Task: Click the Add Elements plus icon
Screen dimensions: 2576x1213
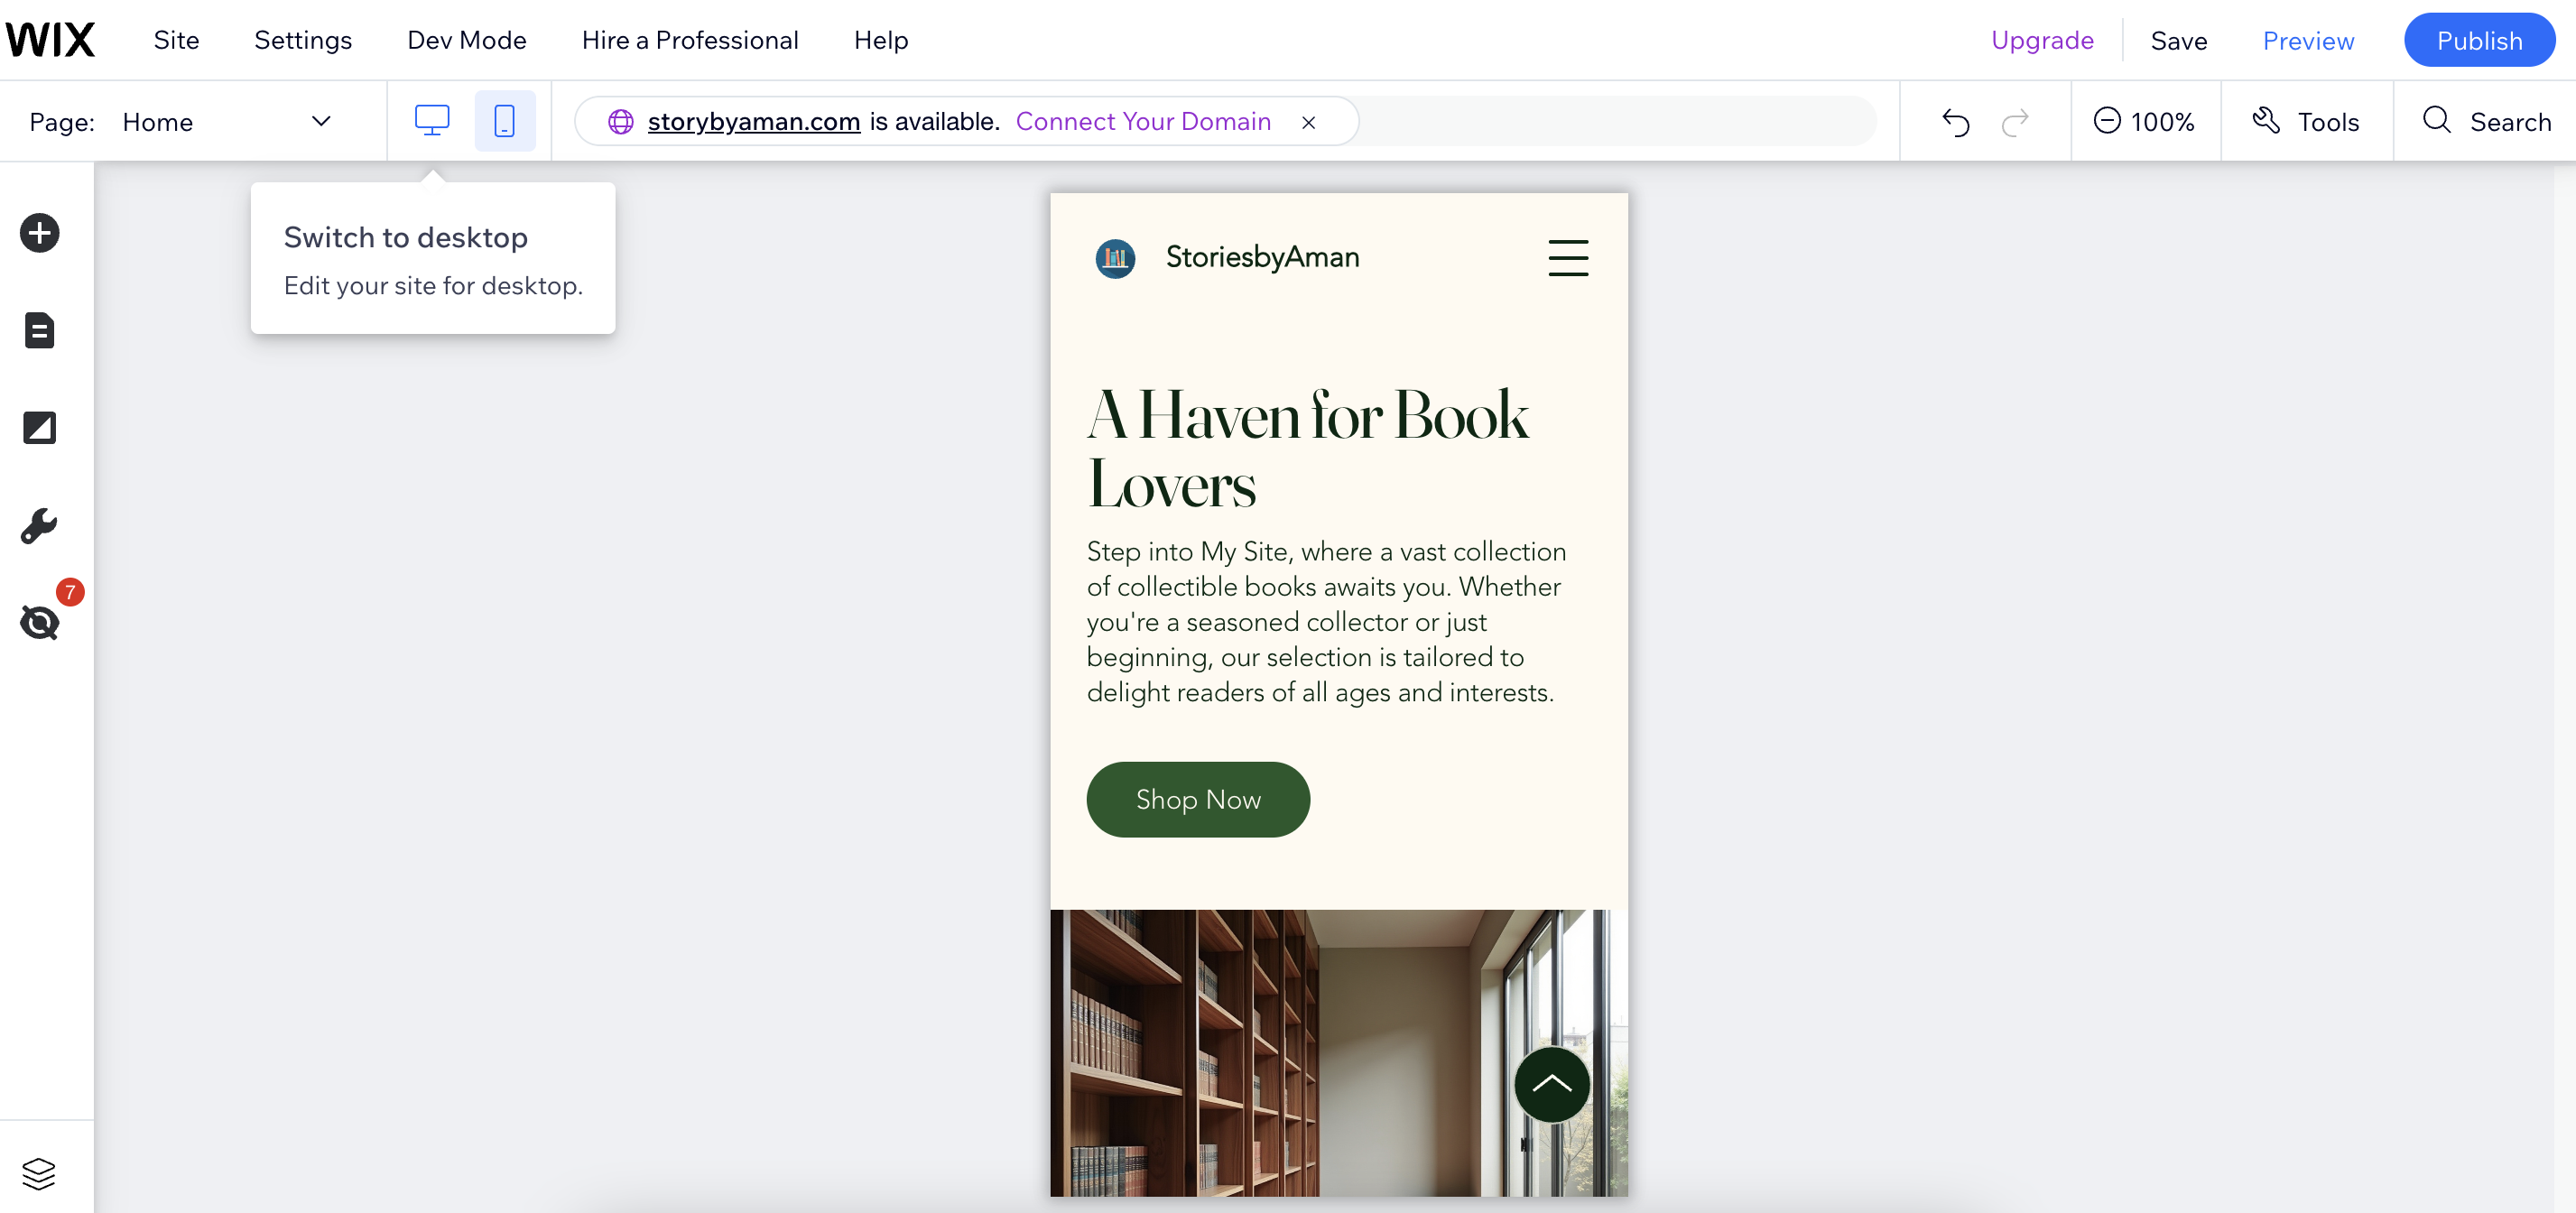Action: 39,233
